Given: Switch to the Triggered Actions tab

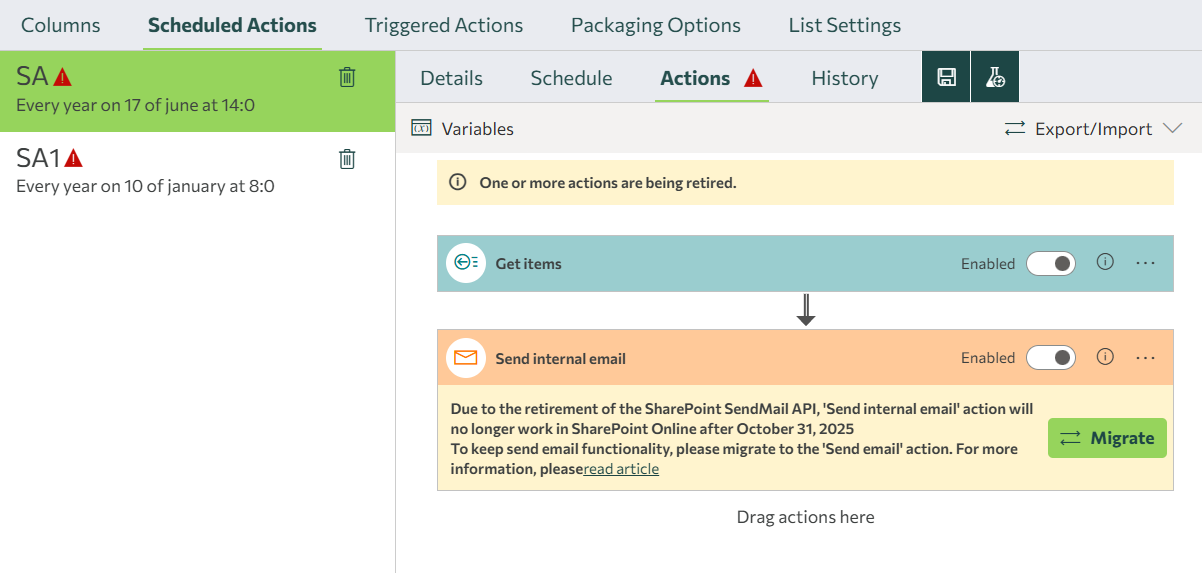Looking at the screenshot, I should (x=444, y=25).
